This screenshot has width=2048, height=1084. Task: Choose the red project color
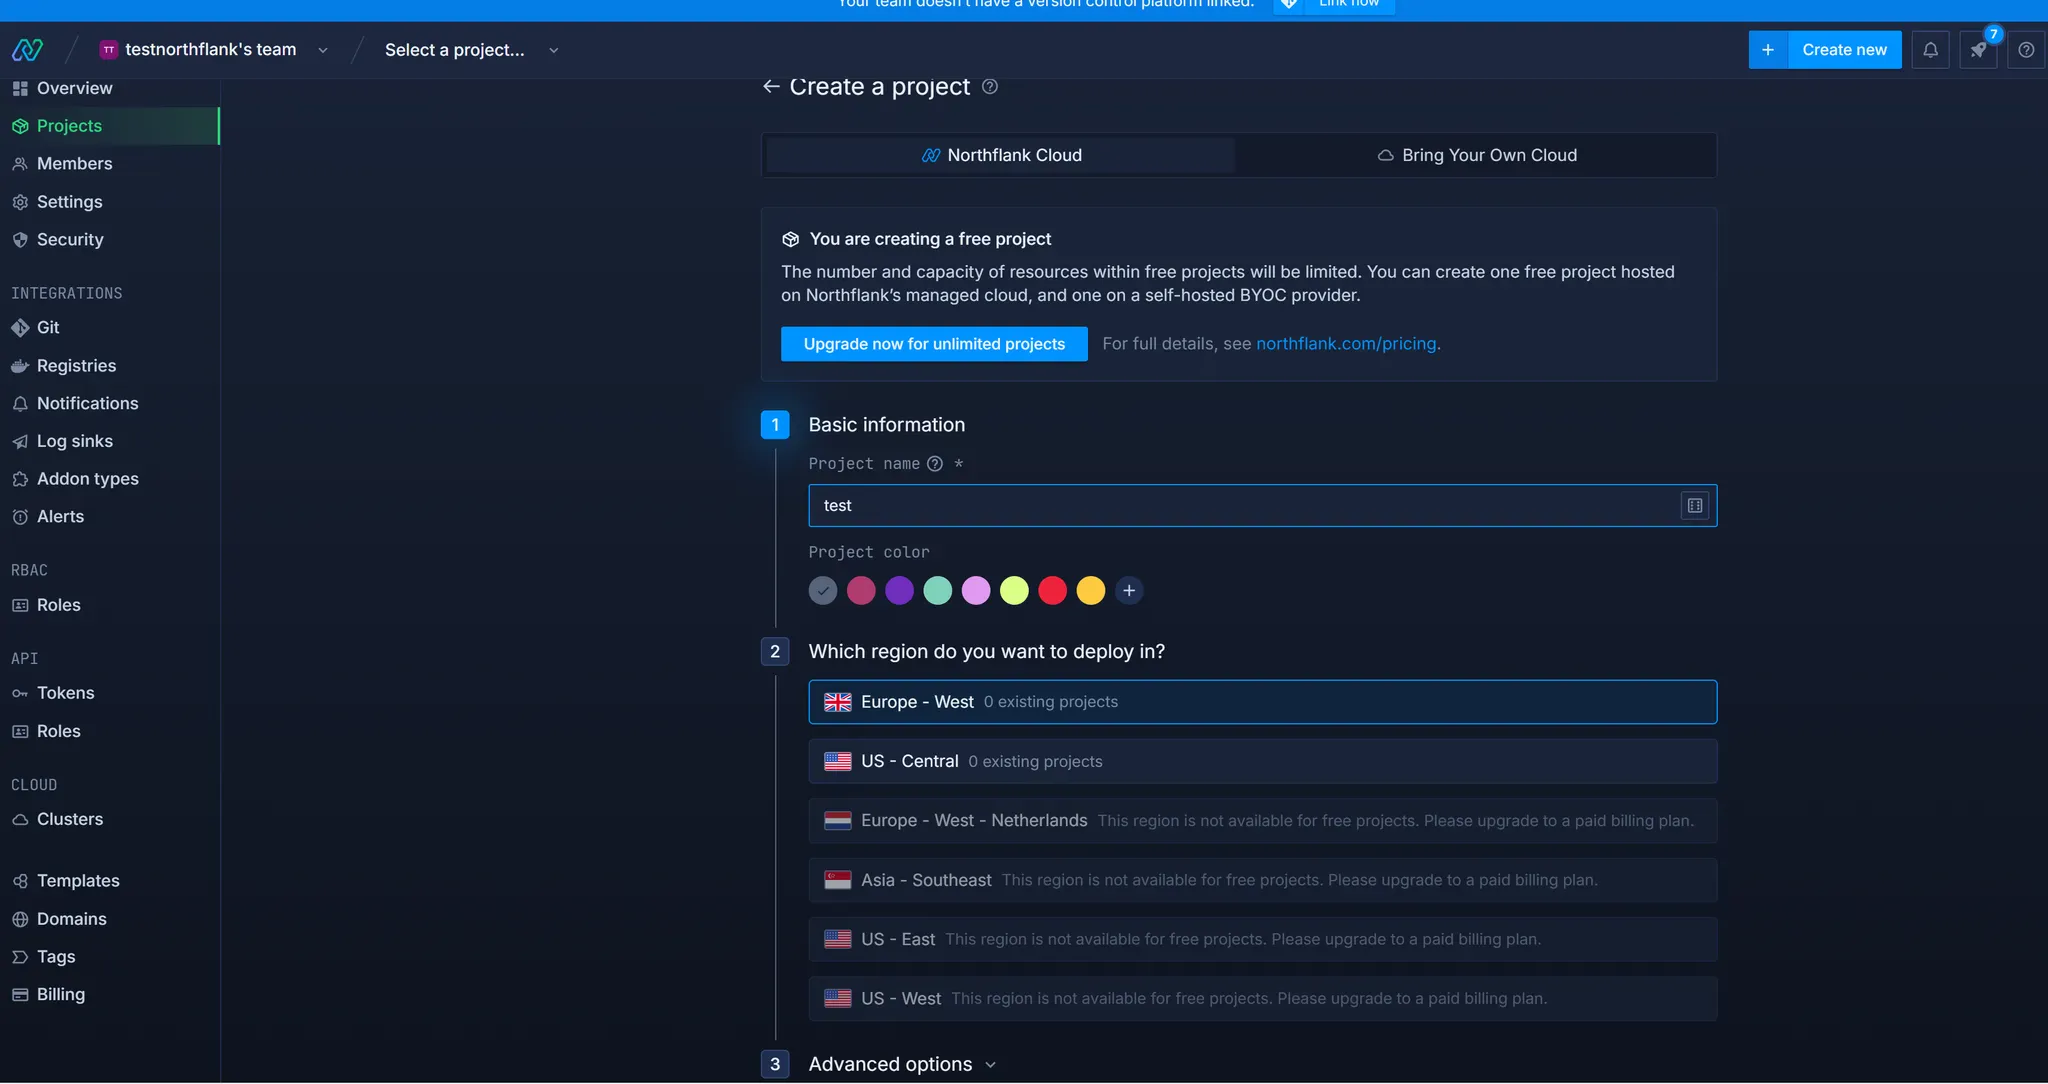[x=1052, y=591]
